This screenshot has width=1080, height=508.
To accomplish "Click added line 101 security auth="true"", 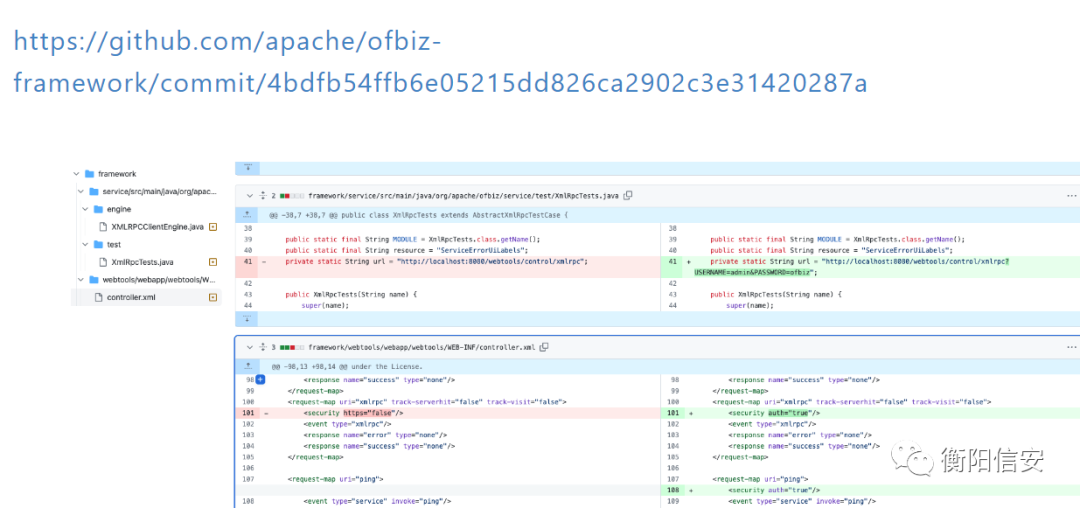I will click(x=870, y=412).
